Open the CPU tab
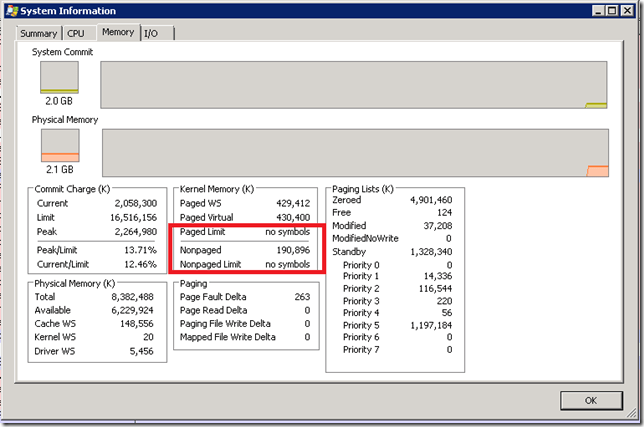644x427 pixels. [76, 33]
